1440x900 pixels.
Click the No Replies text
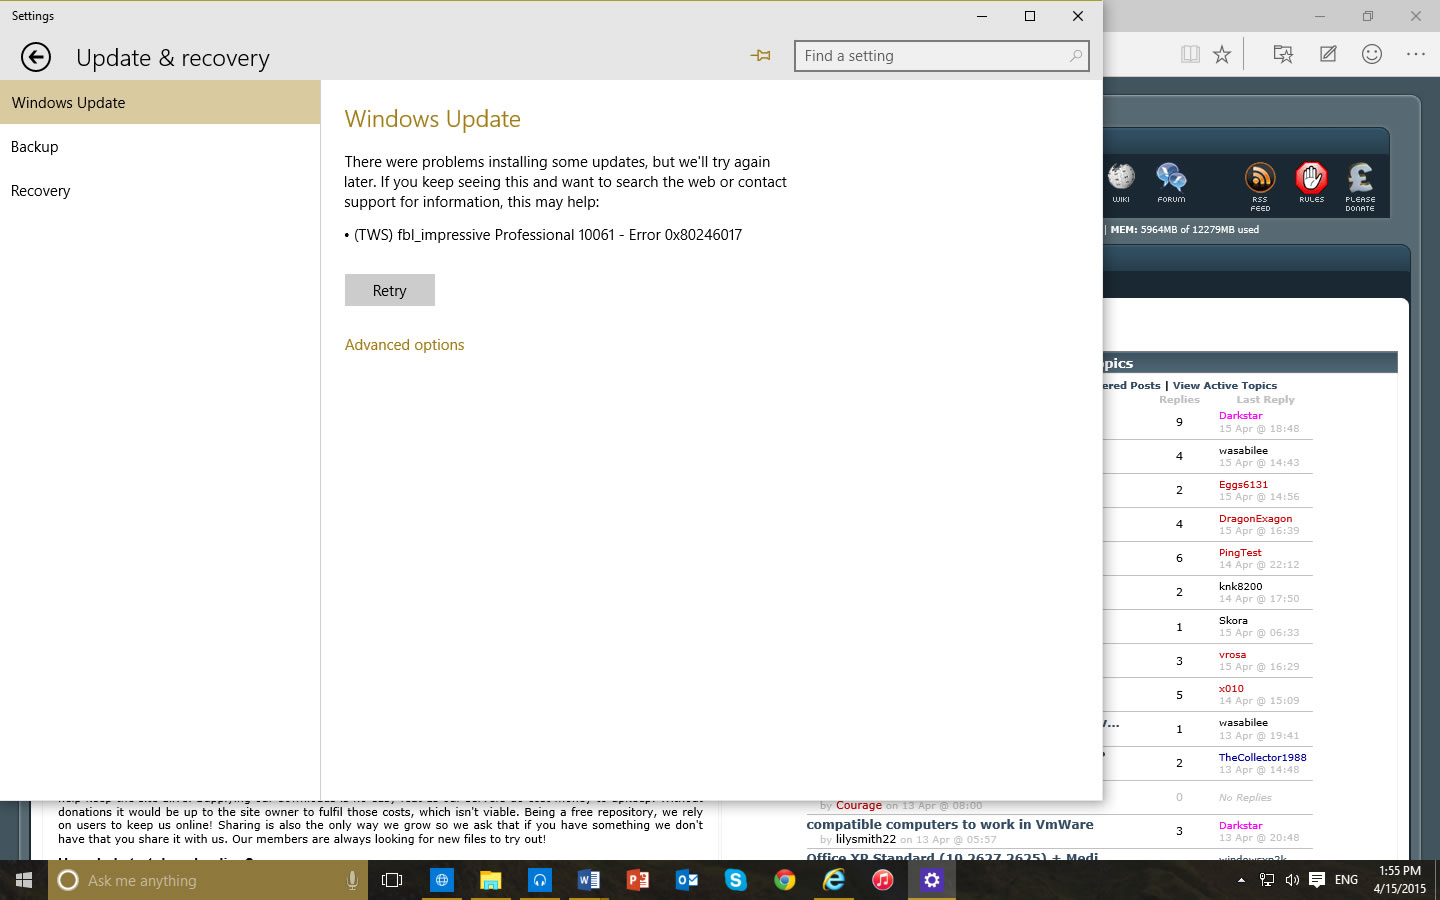[1245, 797]
